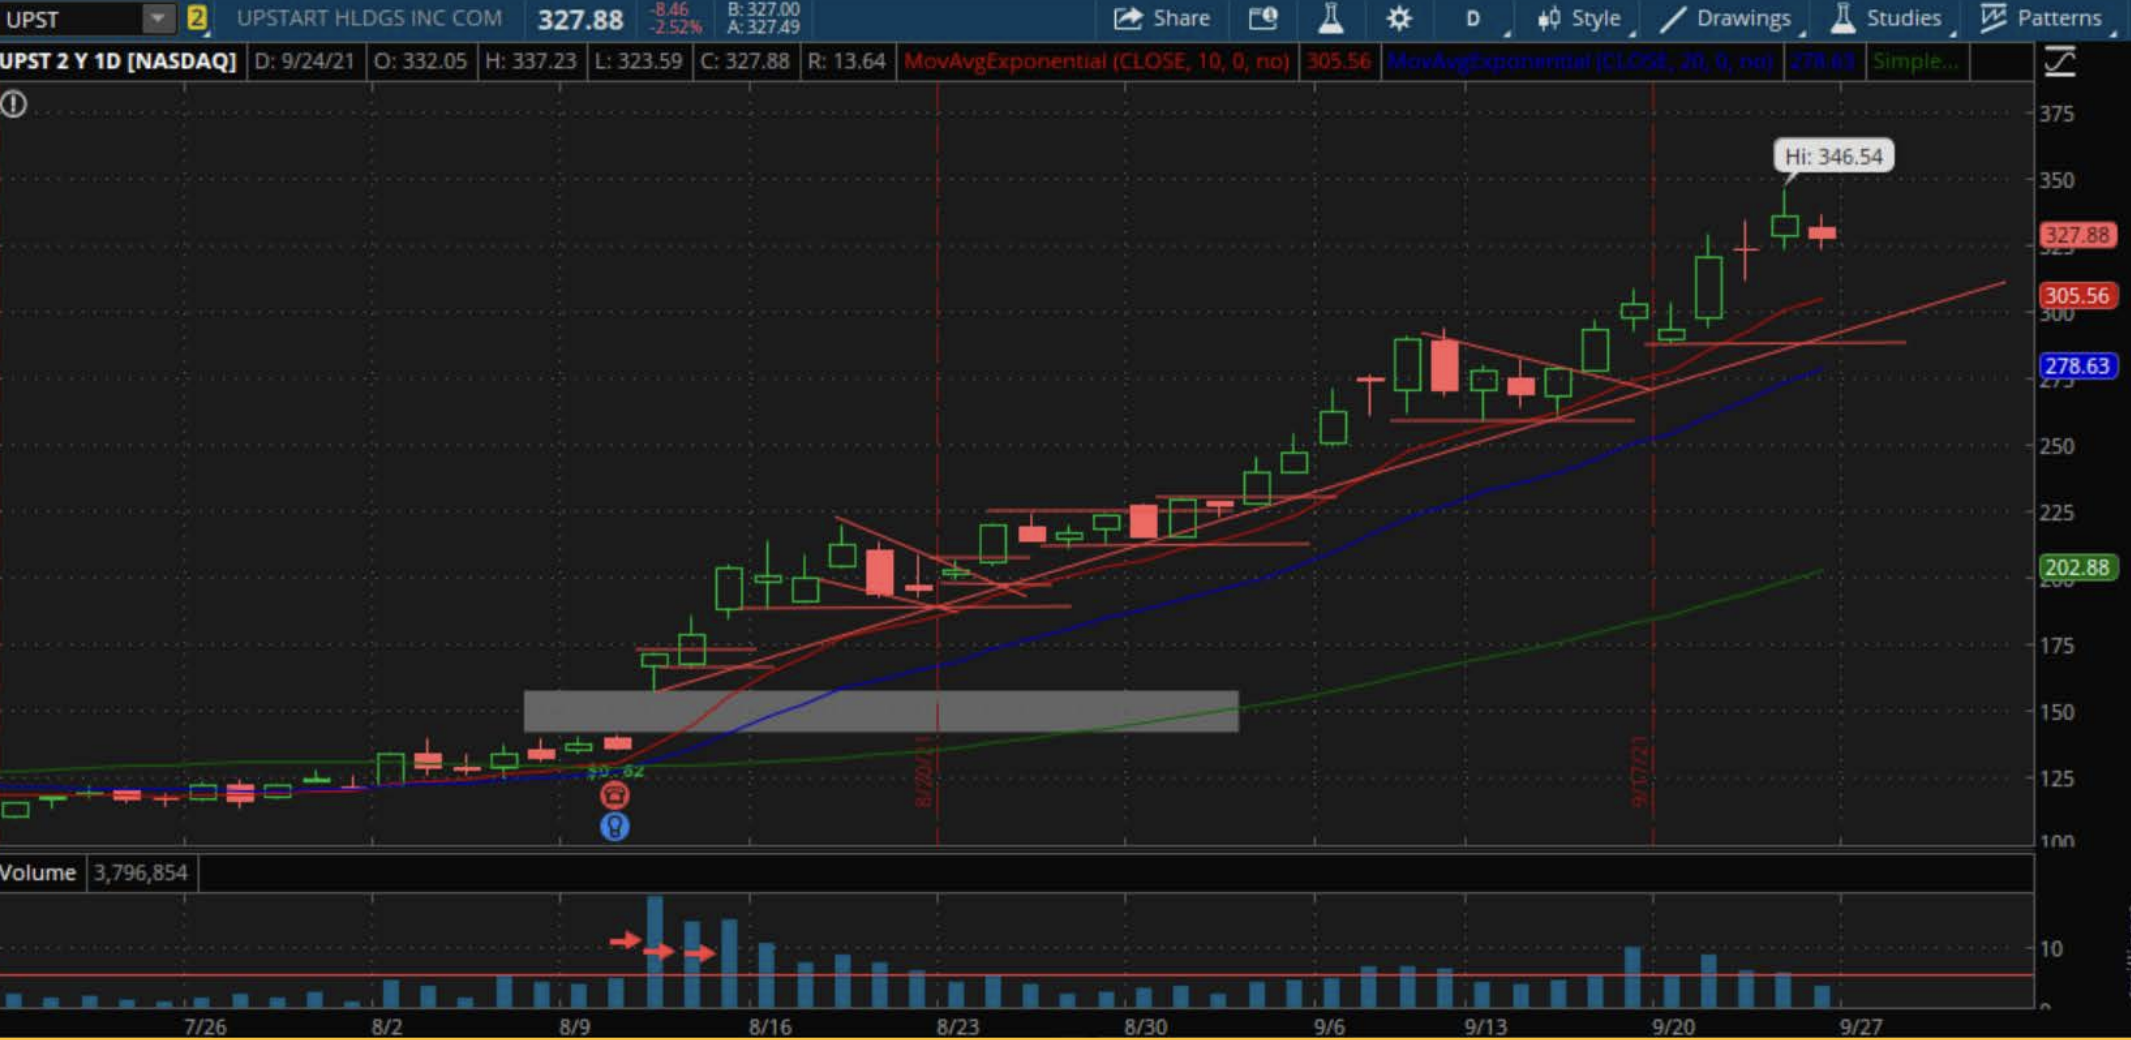Click the B: 327.00 bid quote
2131x1040 pixels.
tap(764, 10)
